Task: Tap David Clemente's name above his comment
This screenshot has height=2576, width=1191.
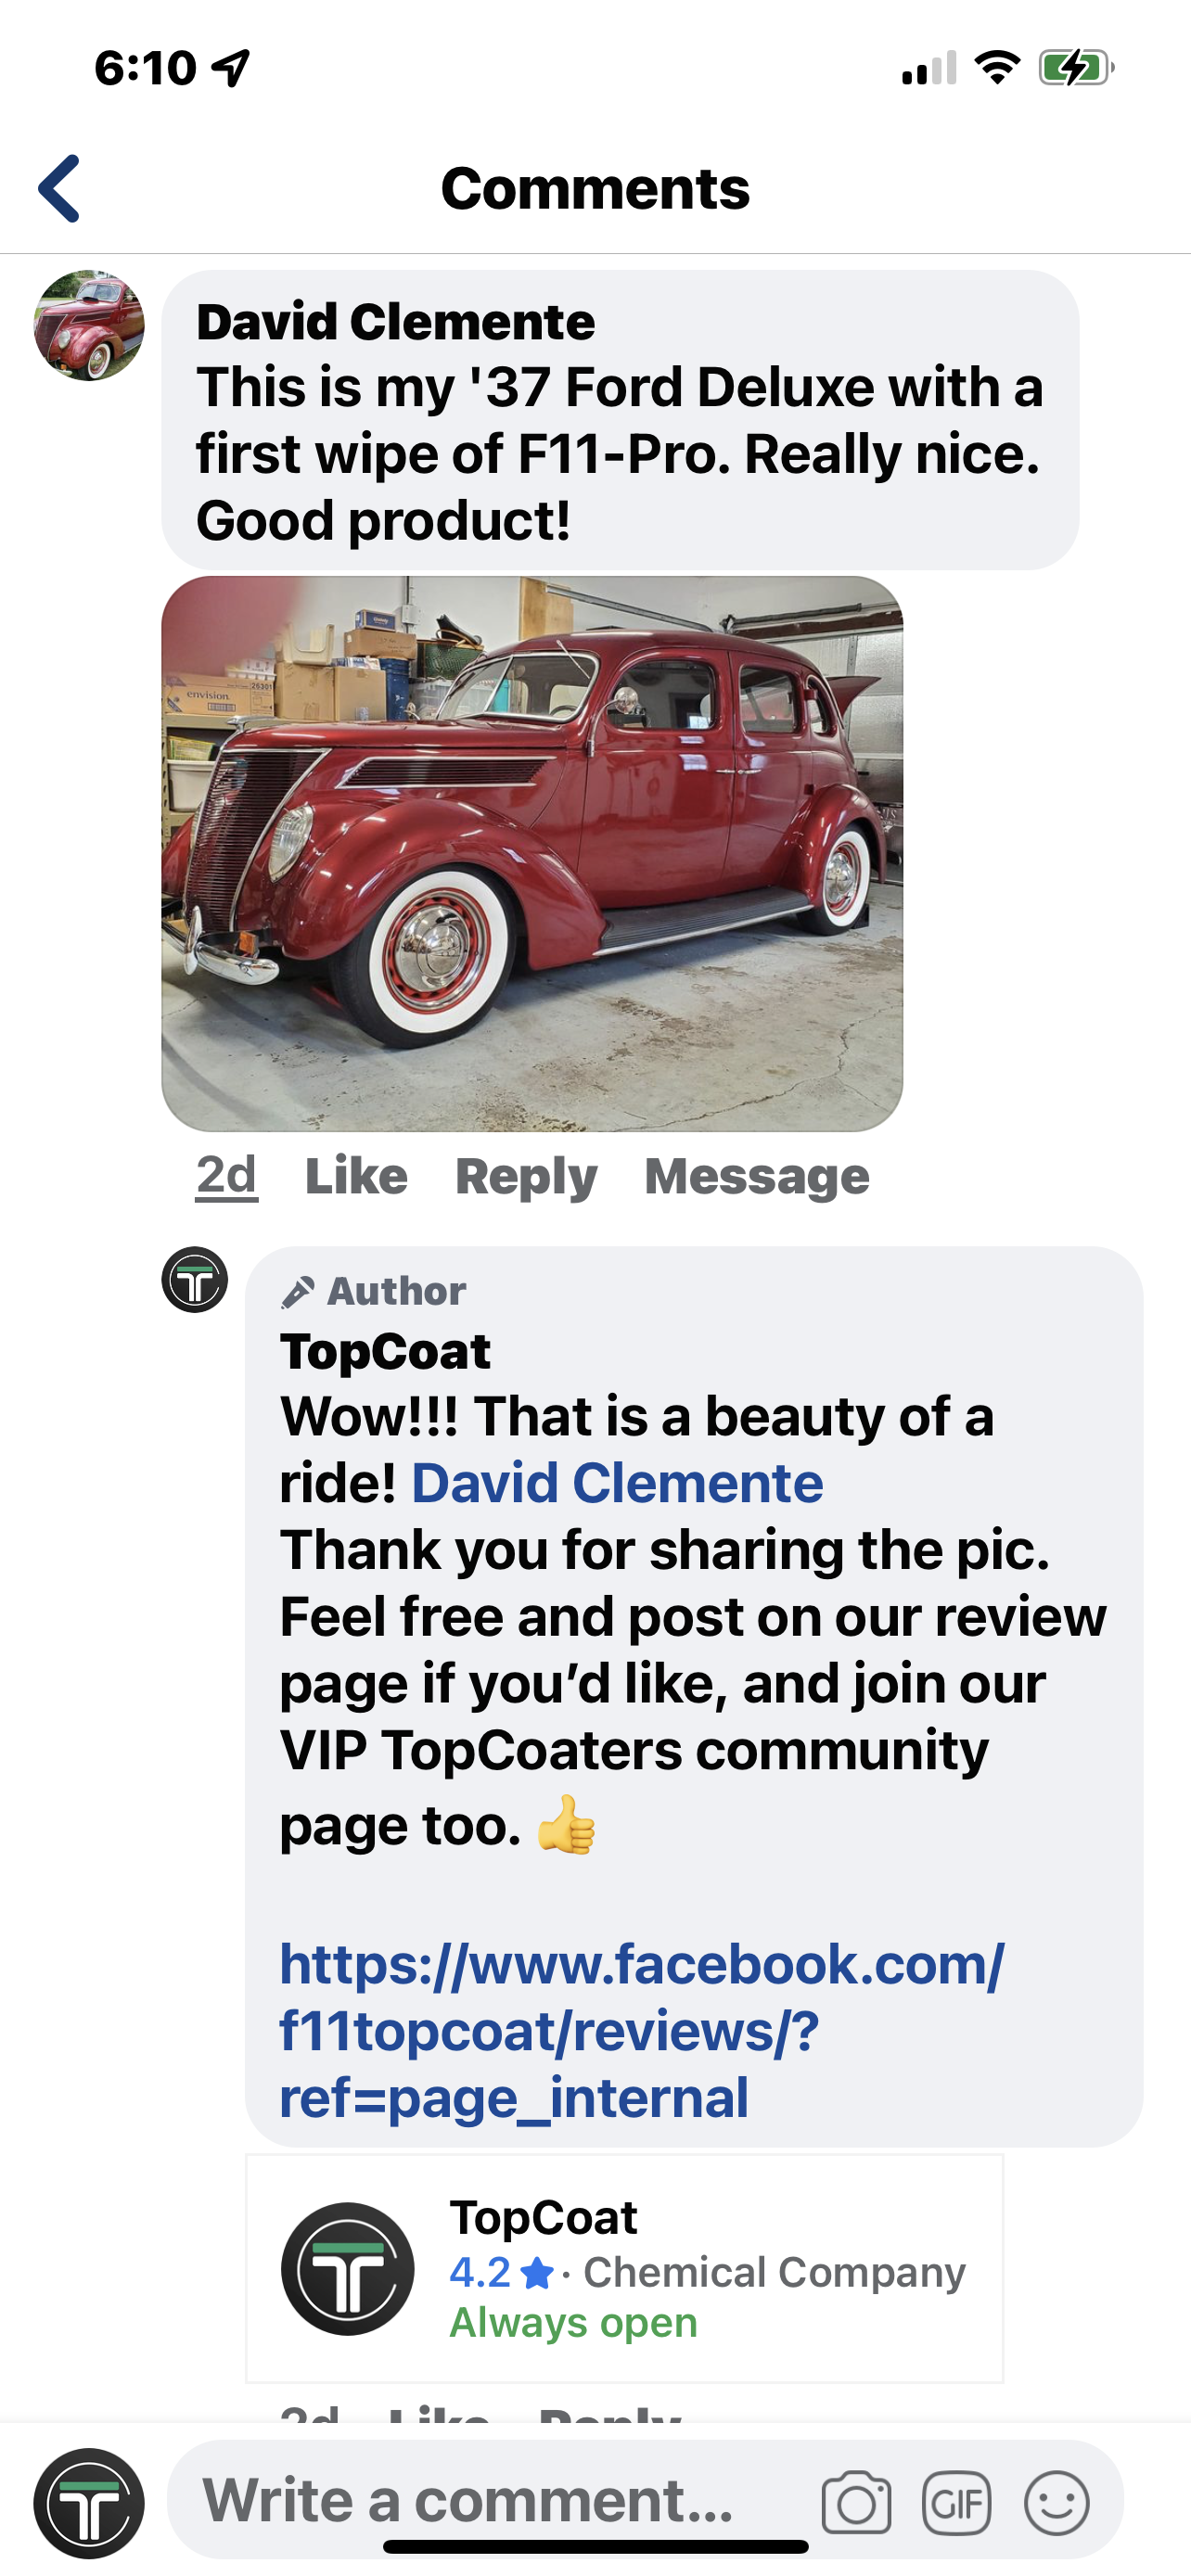Action: [x=395, y=321]
